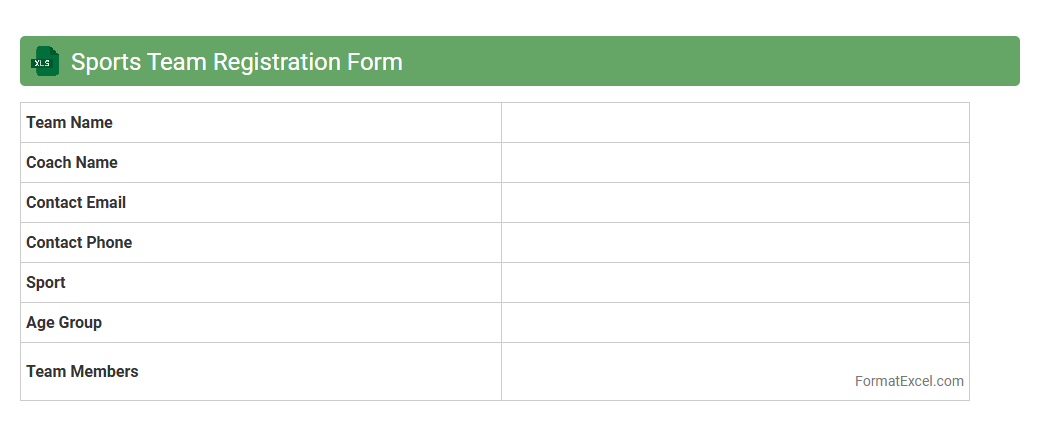Open the FormatExcel.com watermark link
The image size is (1040, 421).
[x=909, y=381]
